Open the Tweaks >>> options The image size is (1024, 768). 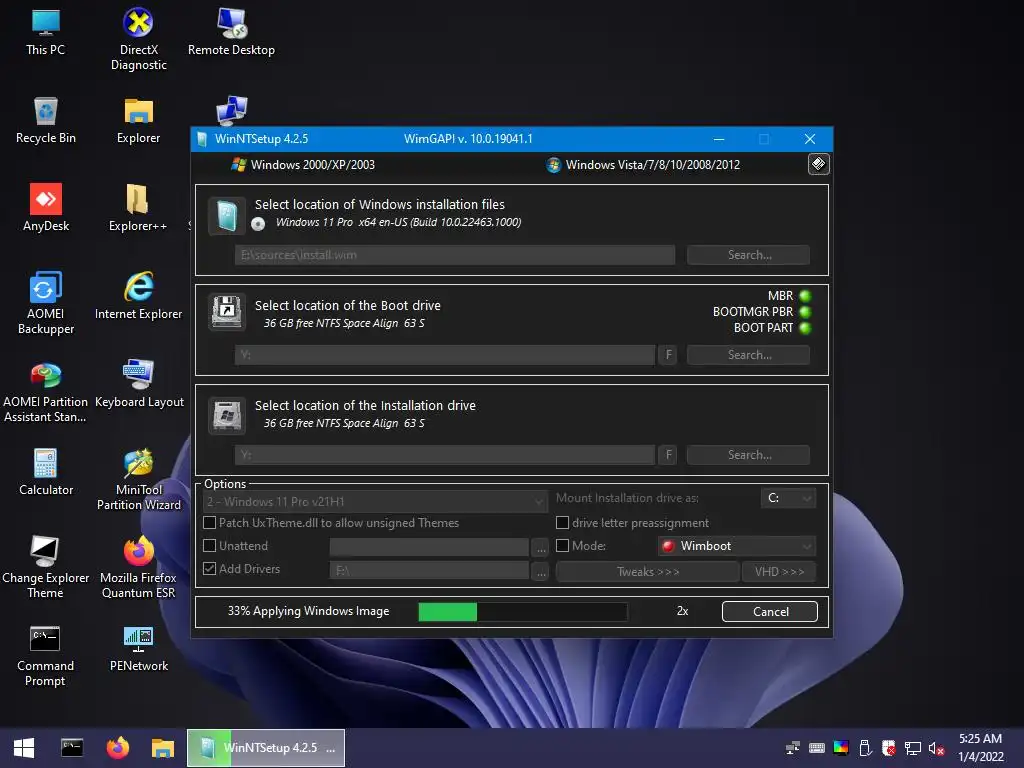(648, 571)
